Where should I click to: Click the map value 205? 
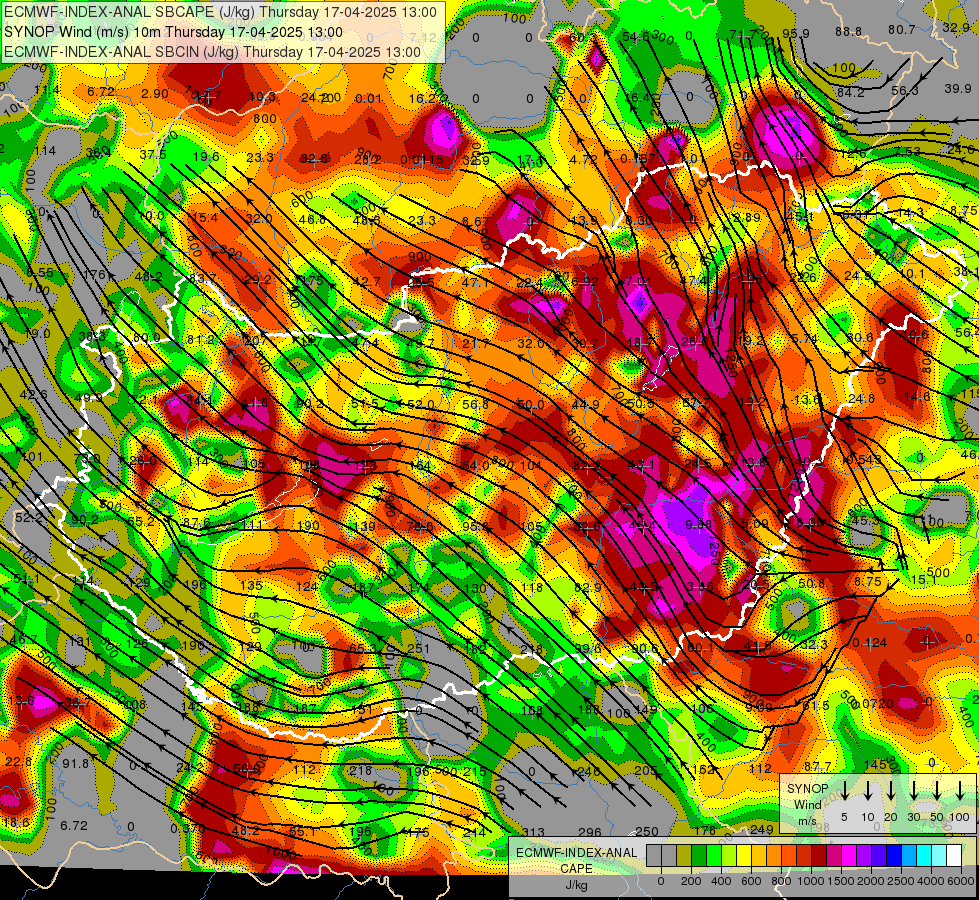pyautogui.click(x=646, y=771)
